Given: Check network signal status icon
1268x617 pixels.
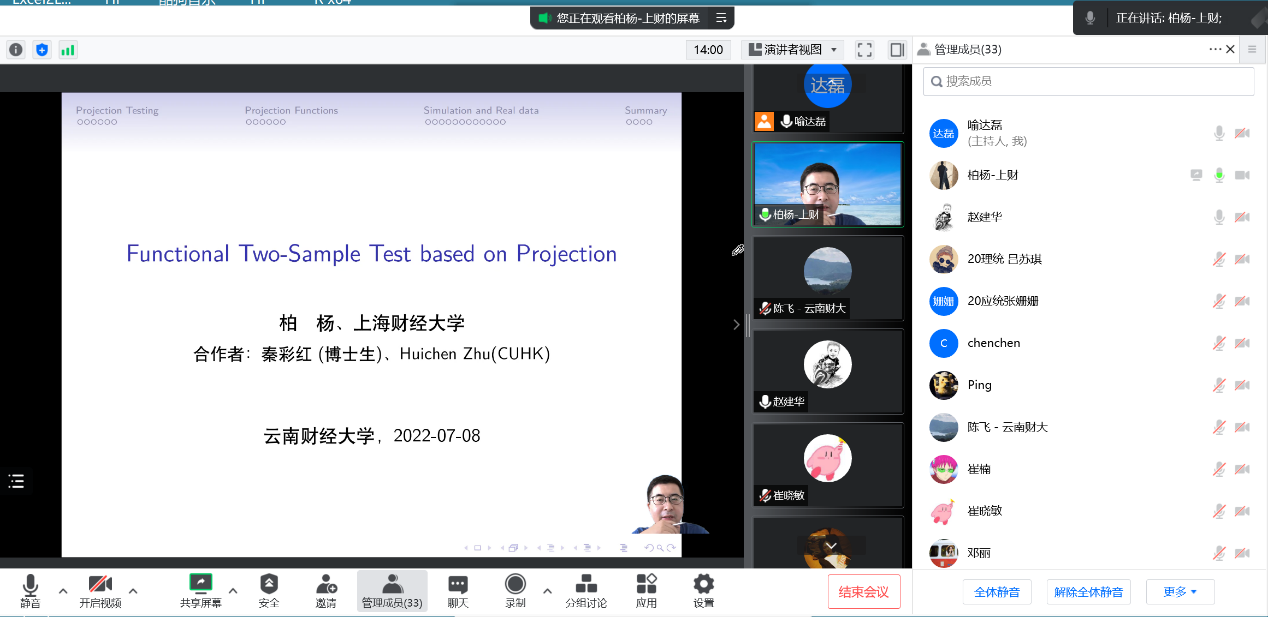Looking at the screenshot, I should pos(68,49).
